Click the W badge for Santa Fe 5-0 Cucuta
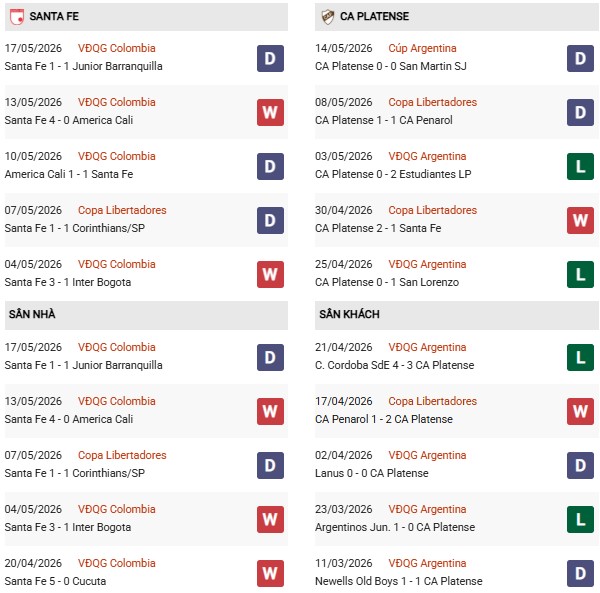The image size is (600, 593). tap(270, 573)
